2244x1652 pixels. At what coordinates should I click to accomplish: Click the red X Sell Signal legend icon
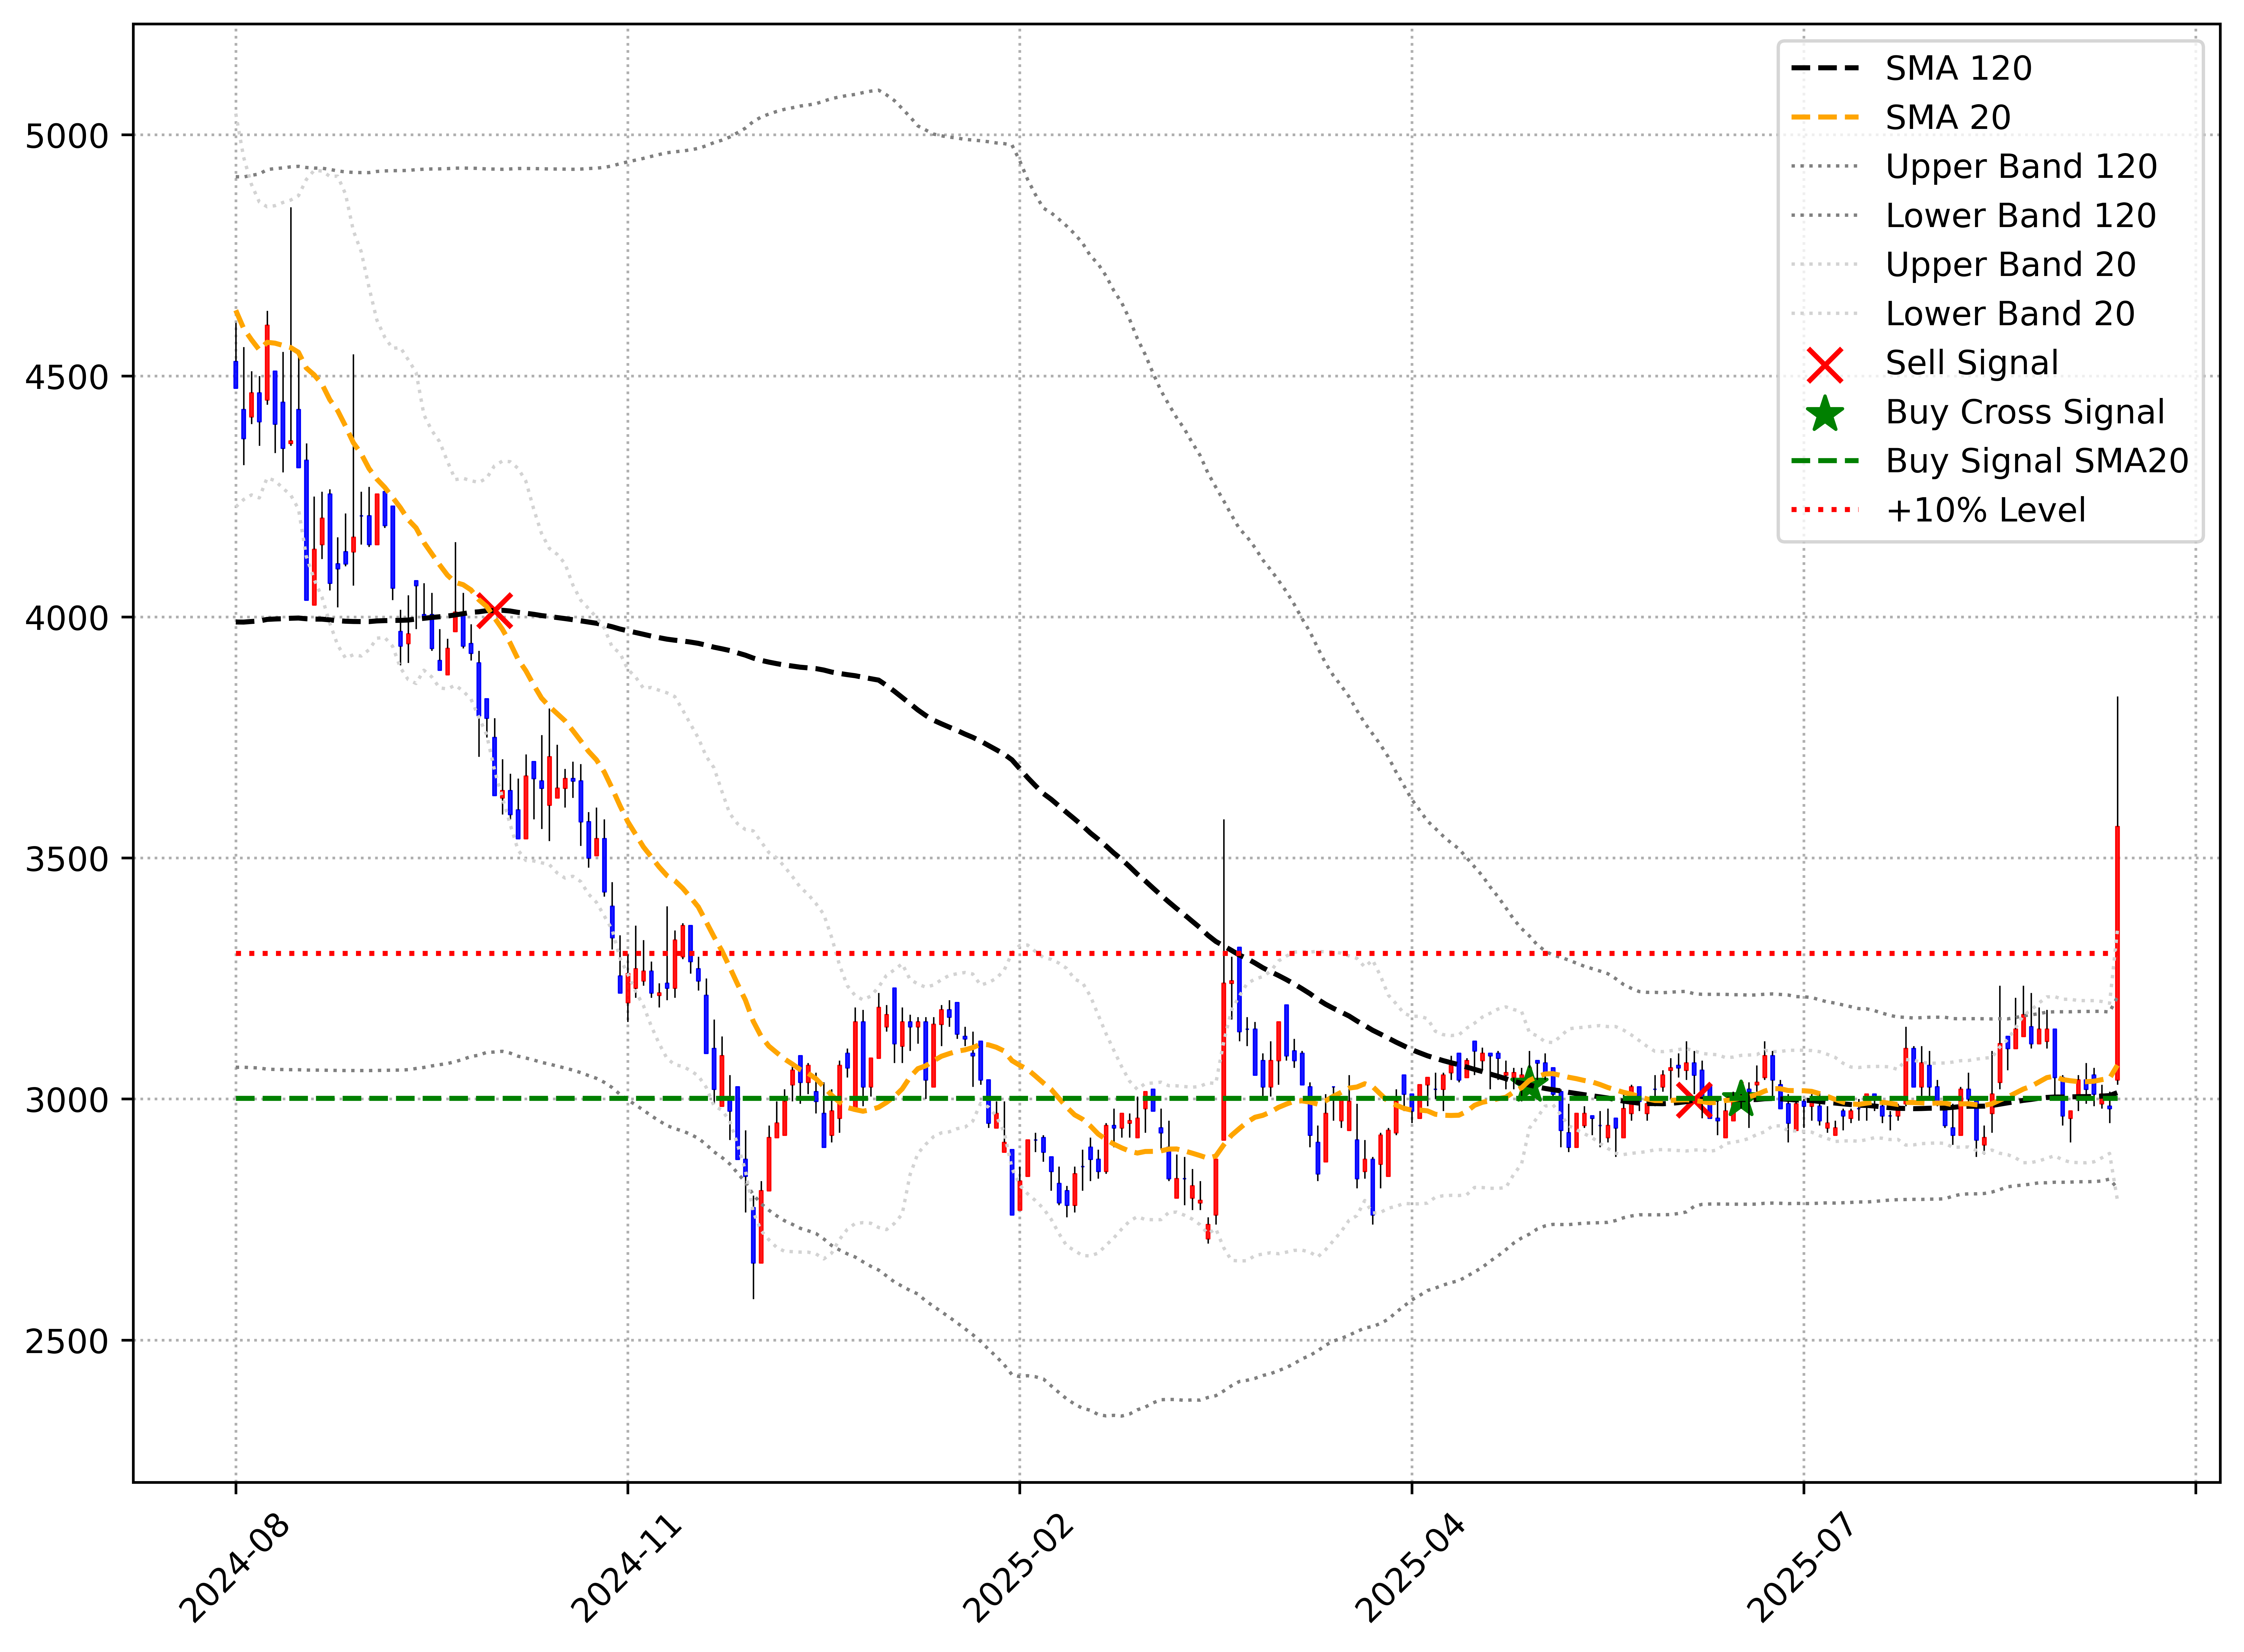[1825, 365]
